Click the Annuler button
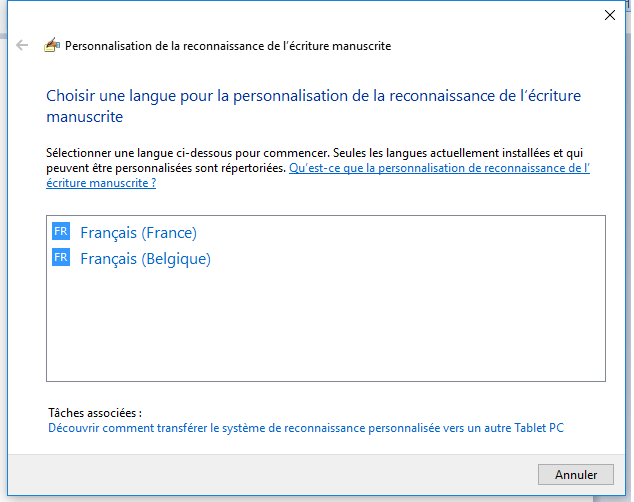 575,475
